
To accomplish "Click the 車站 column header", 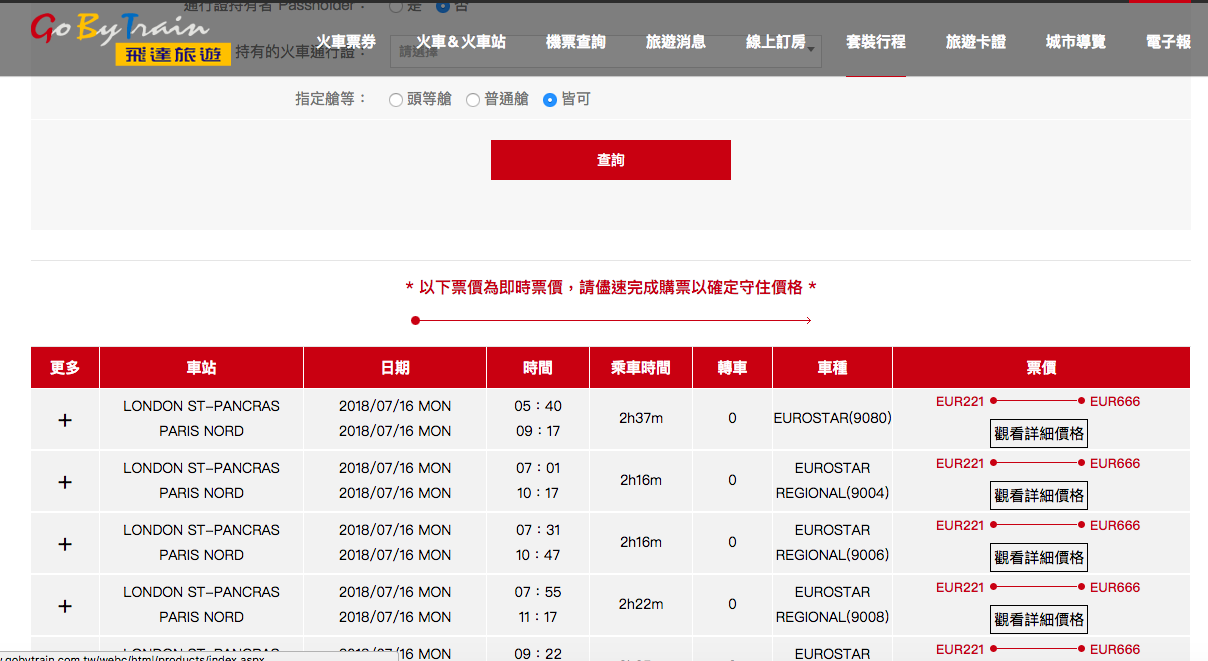I will click(201, 368).
